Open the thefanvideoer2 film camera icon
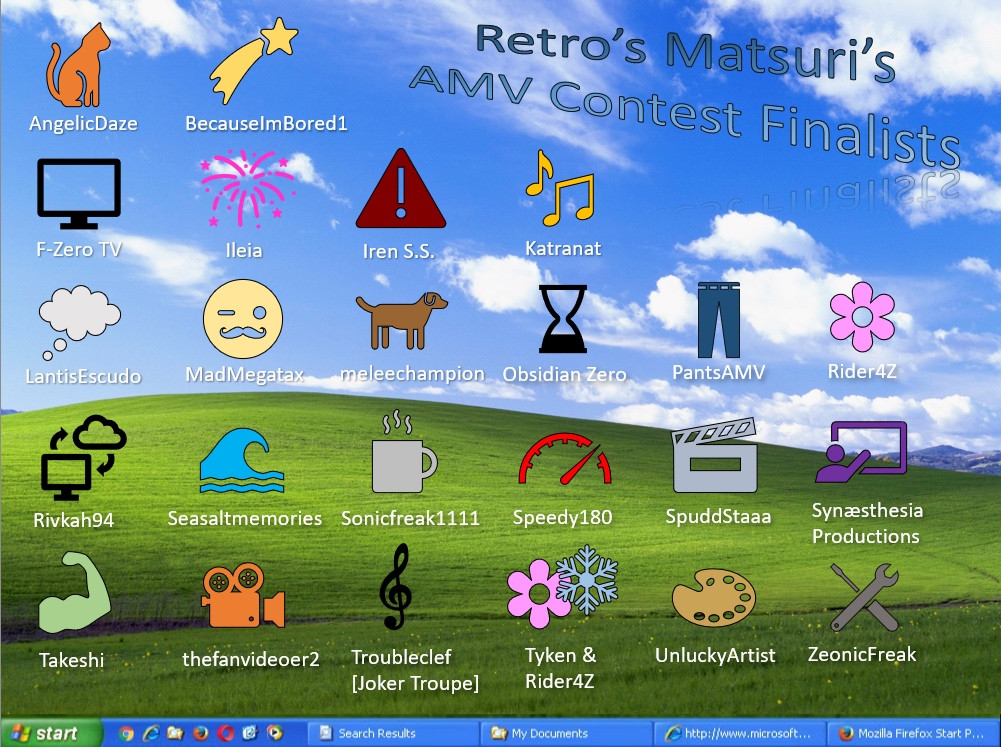 (x=243, y=595)
